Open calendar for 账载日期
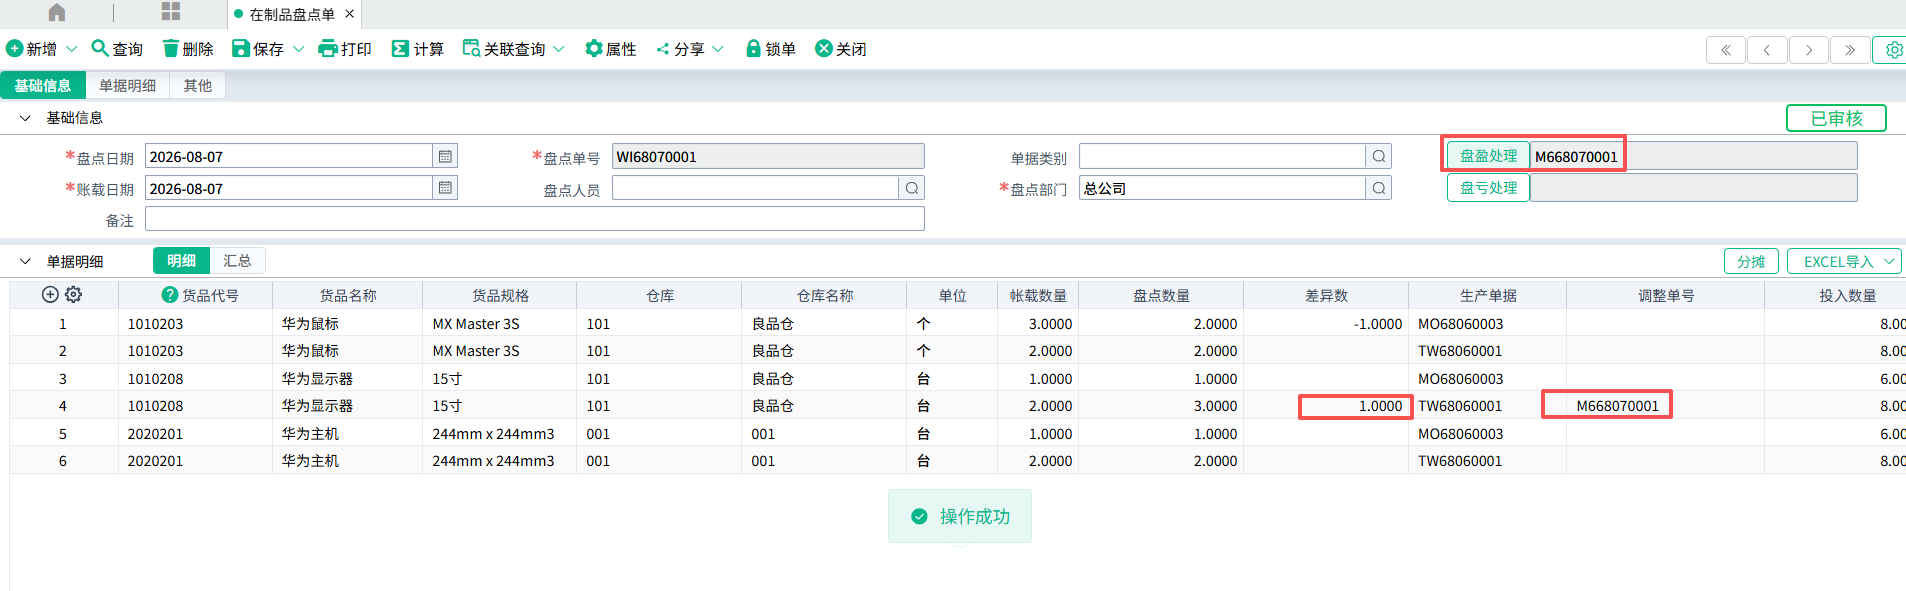Viewport: 1906px width, 591px height. click(x=445, y=188)
